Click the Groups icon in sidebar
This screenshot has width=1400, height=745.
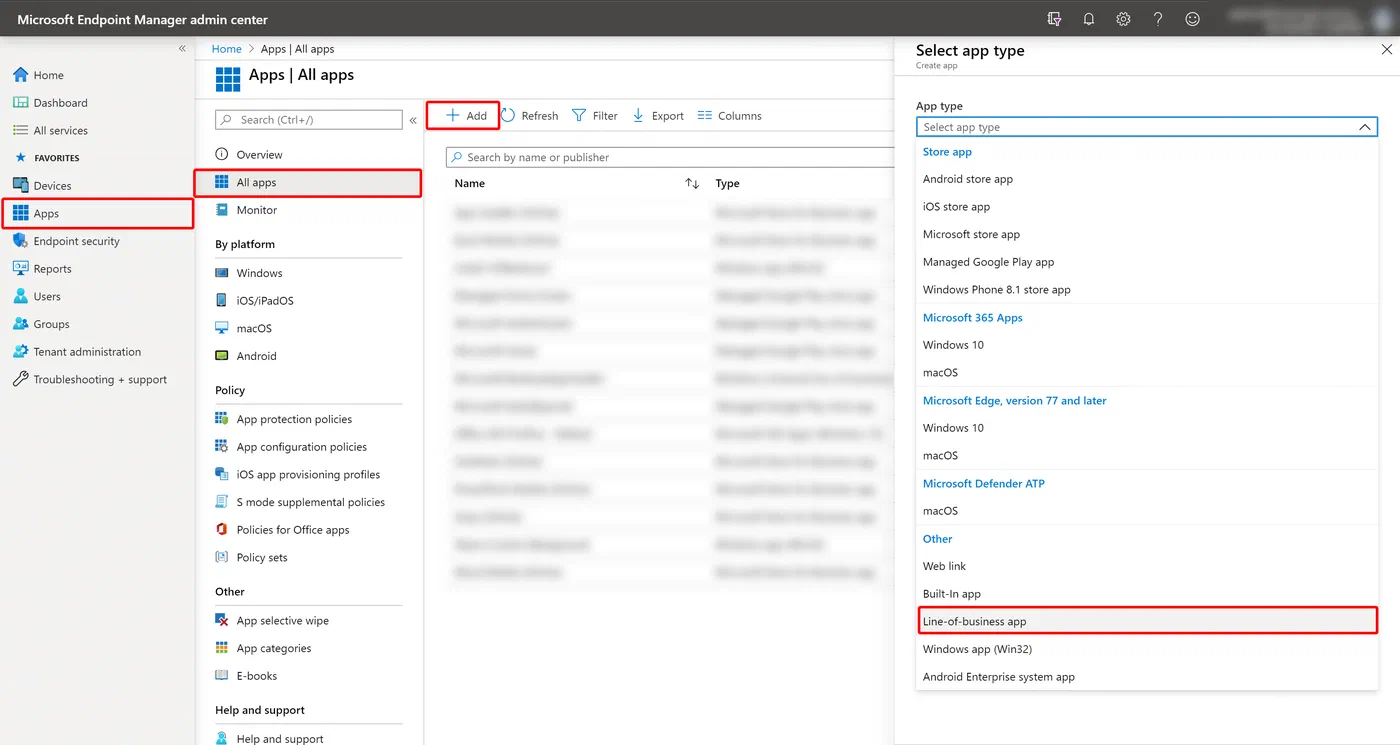pyautogui.click(x=21, y=324)
